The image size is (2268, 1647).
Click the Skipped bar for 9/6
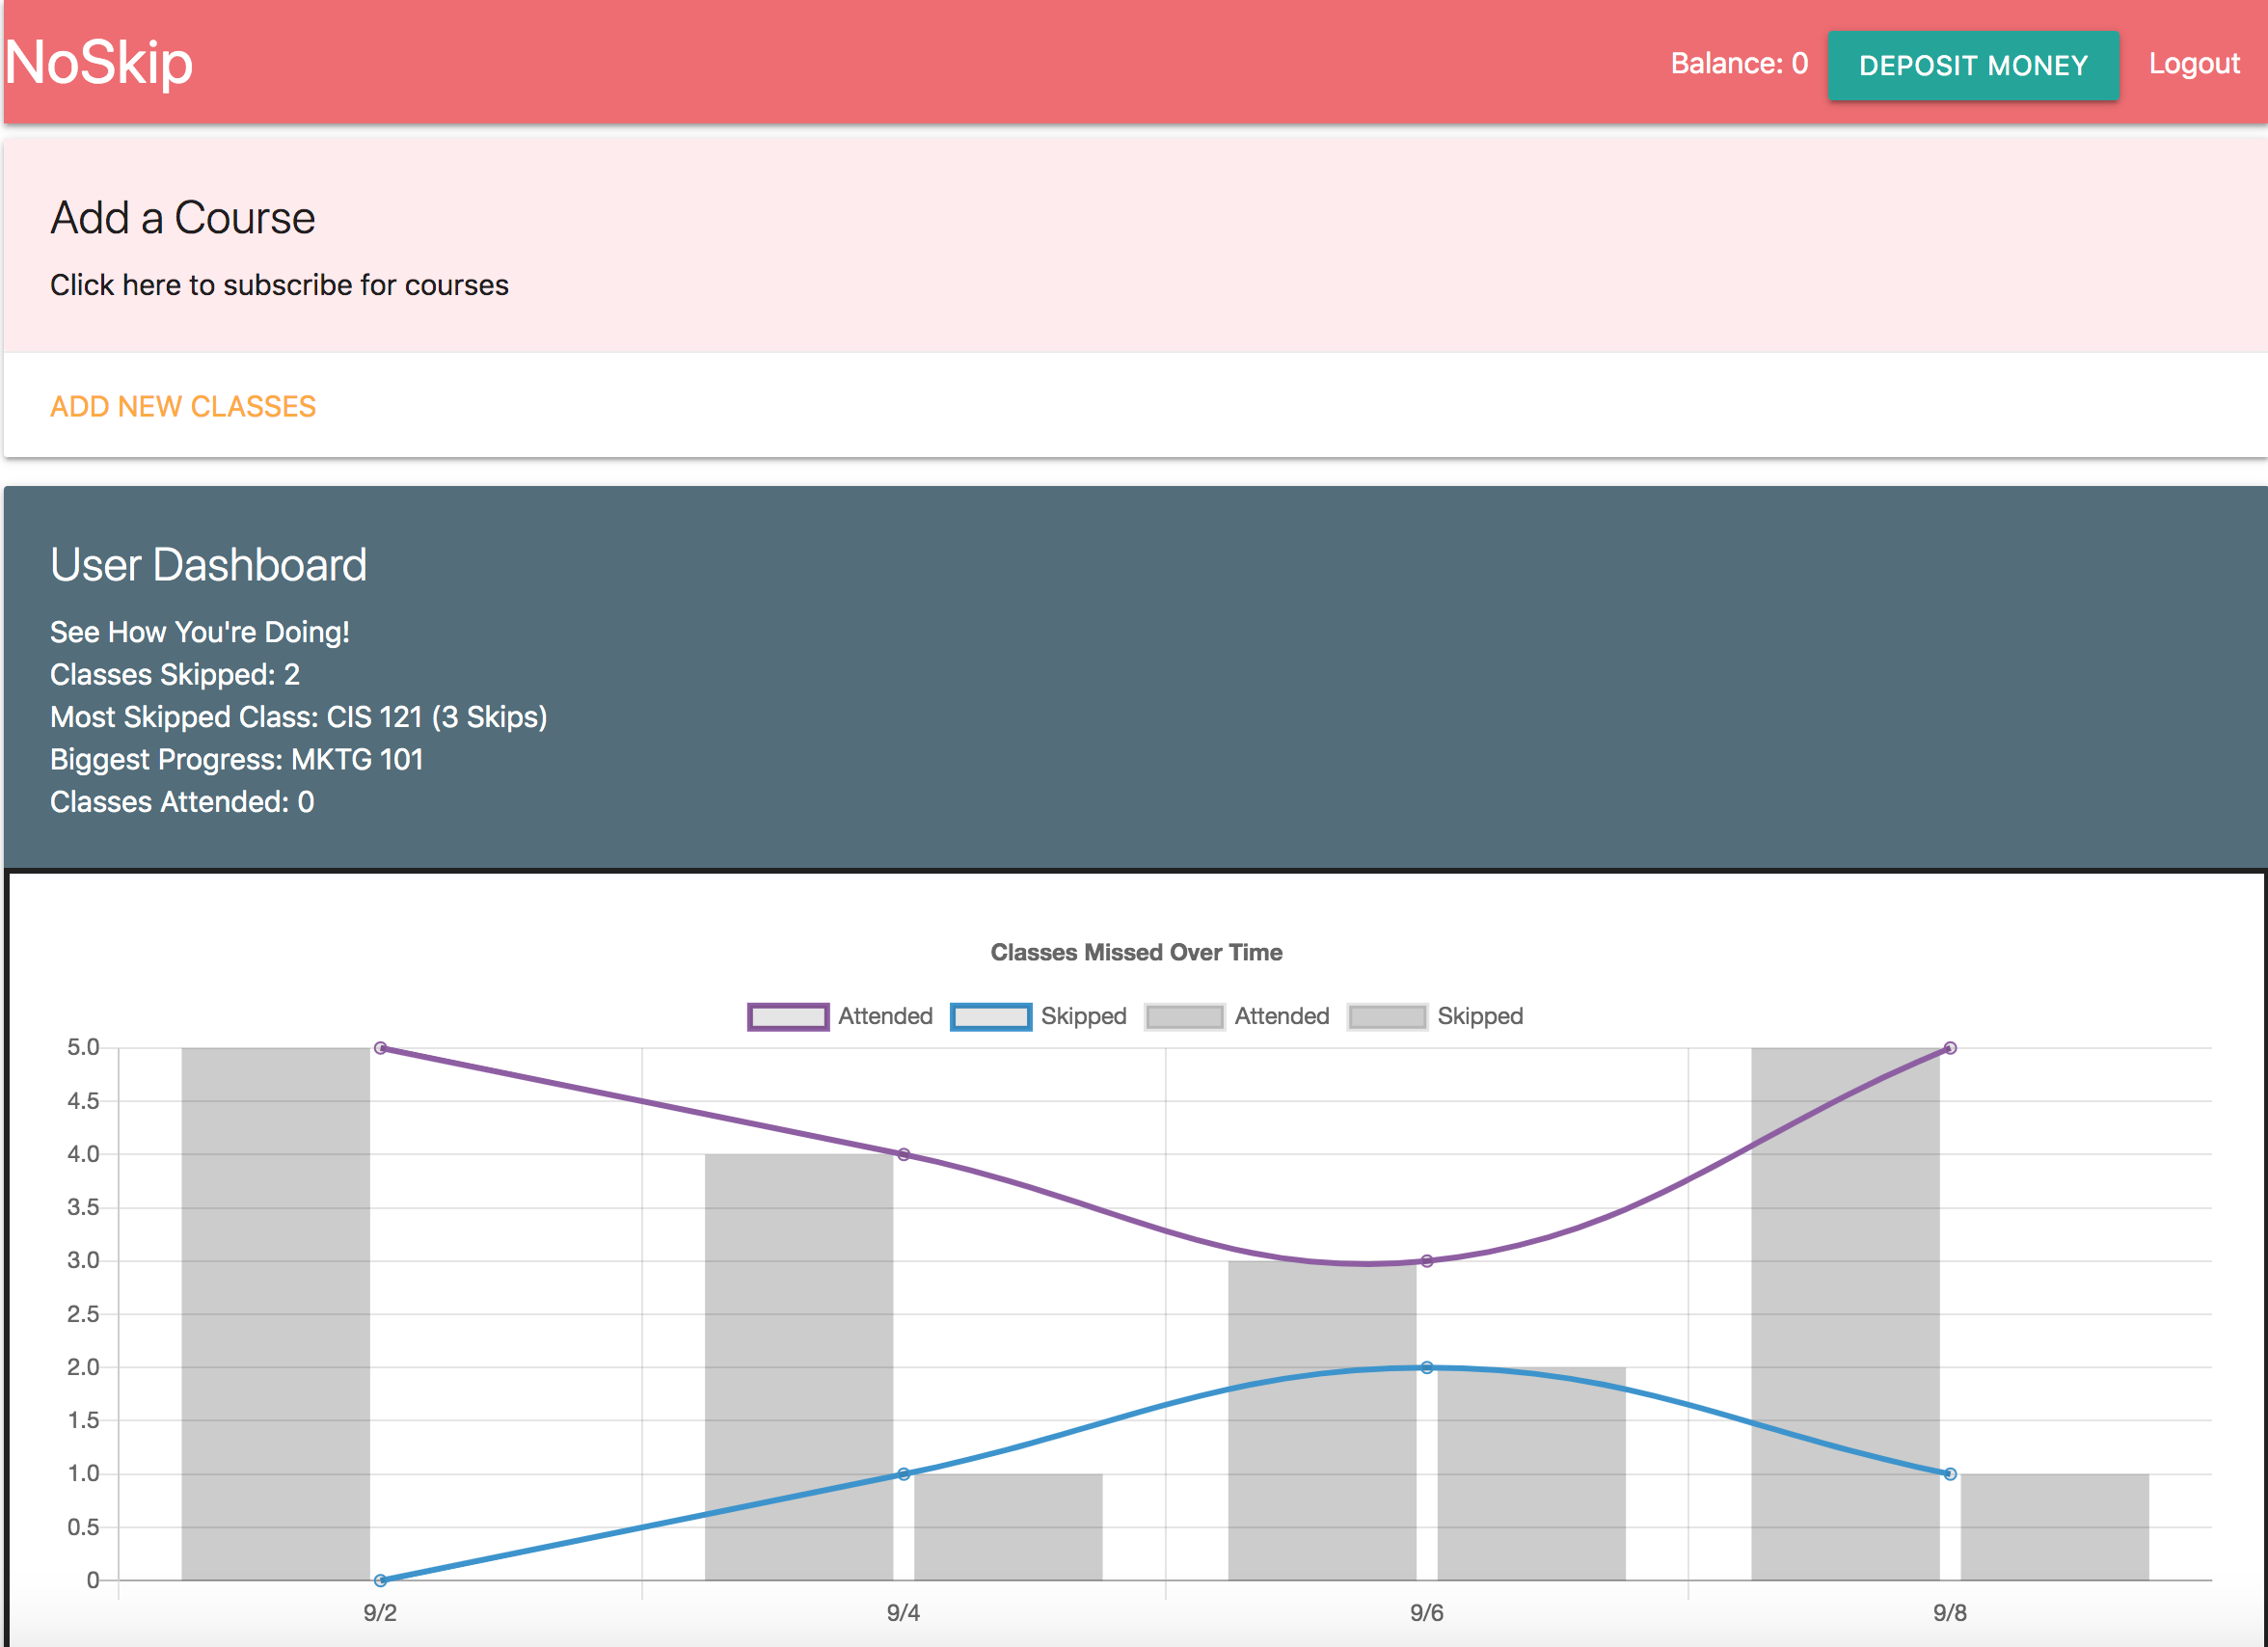1531,1480
